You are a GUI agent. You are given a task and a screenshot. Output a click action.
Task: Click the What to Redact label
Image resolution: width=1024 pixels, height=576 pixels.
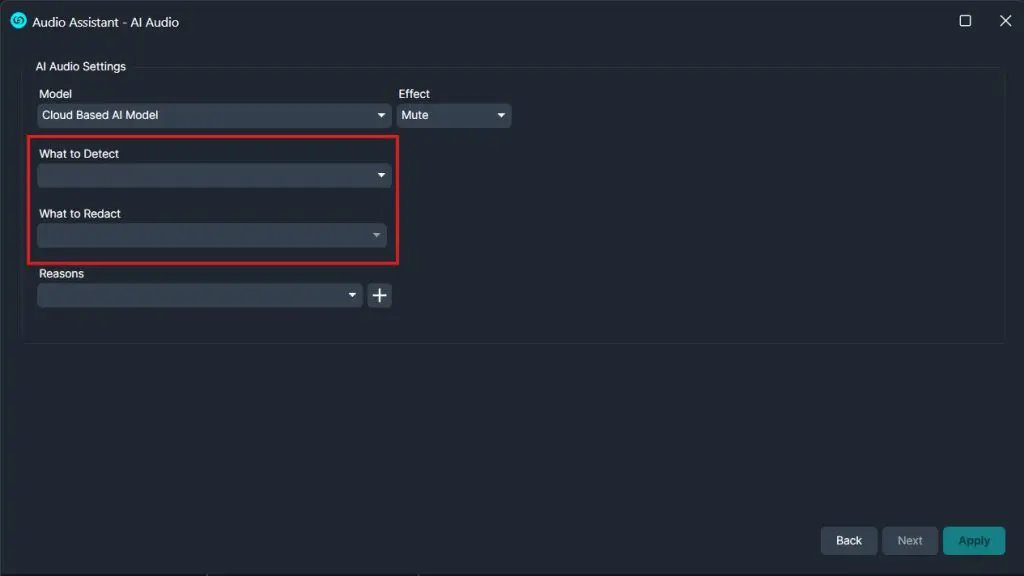pyautogui.click(x=80, y=214)
